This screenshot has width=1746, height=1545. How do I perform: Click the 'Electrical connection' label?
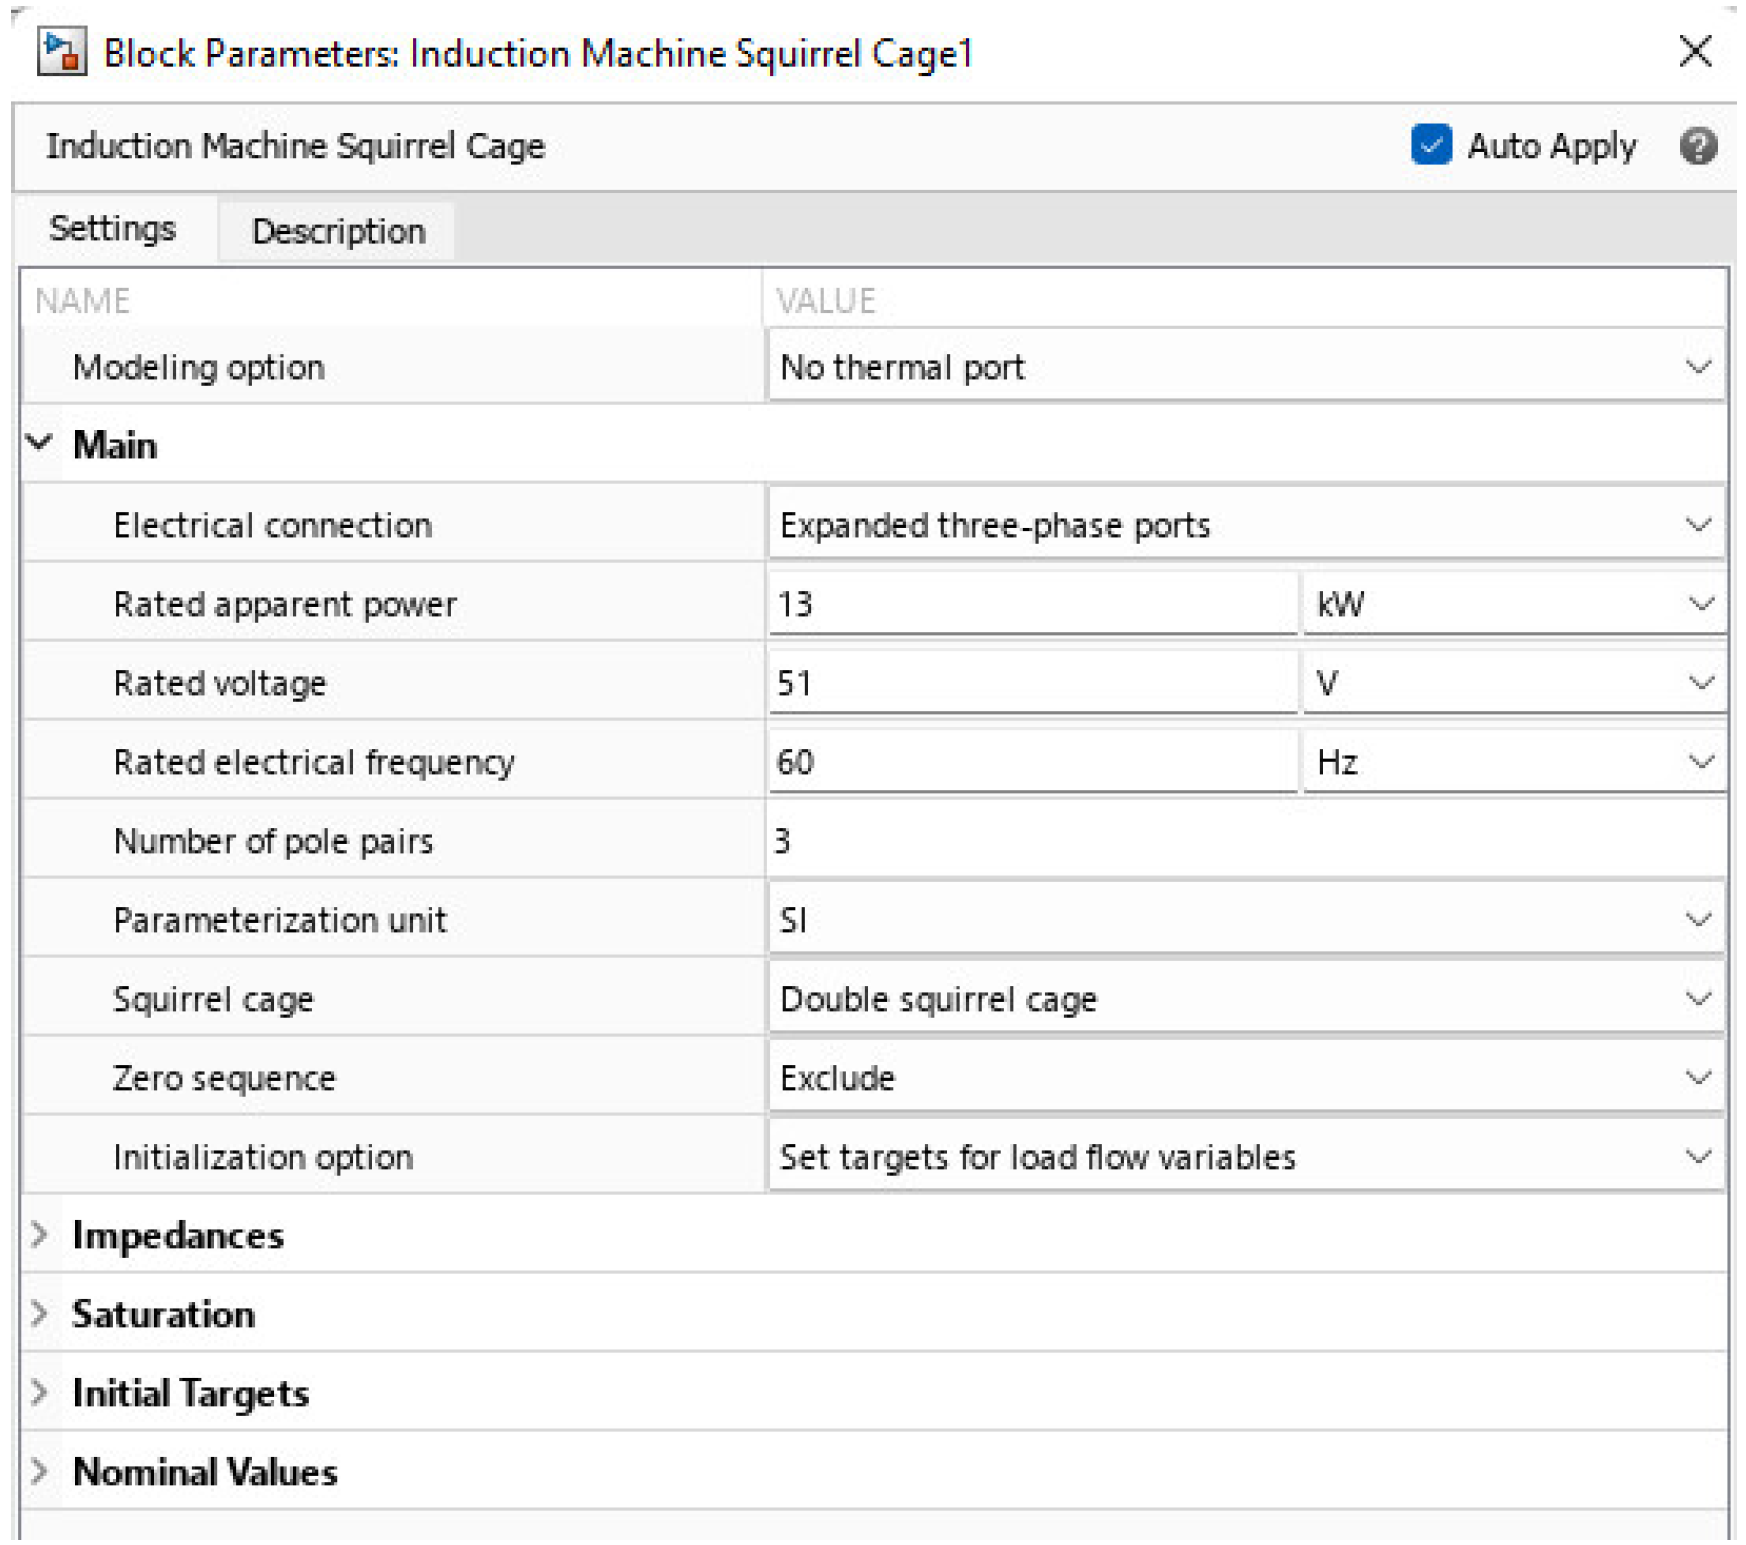coord(272,525)
